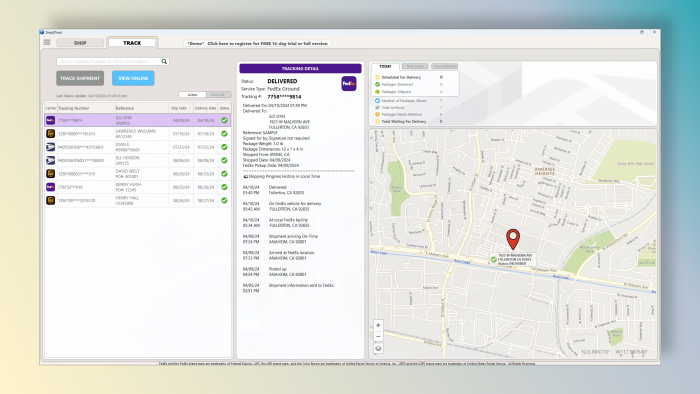Viewport: 700px width, 394px height.
Task: Switch to the SHIP tab
Action: [80, 43]
